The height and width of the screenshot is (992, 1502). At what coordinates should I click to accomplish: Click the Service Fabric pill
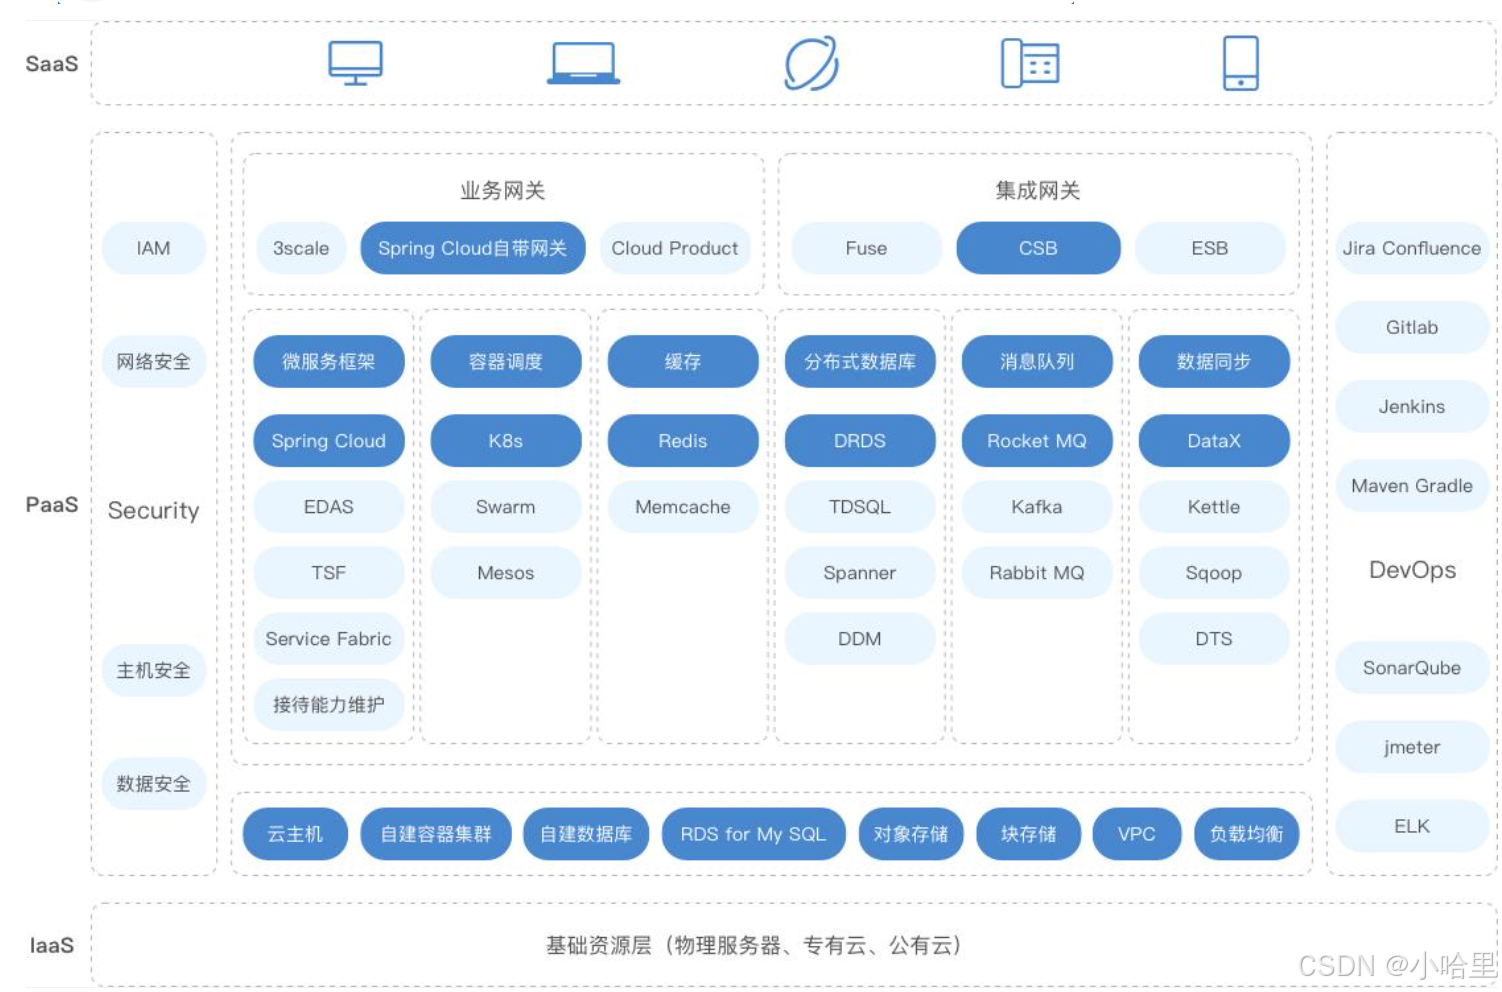tap(329, 639)
